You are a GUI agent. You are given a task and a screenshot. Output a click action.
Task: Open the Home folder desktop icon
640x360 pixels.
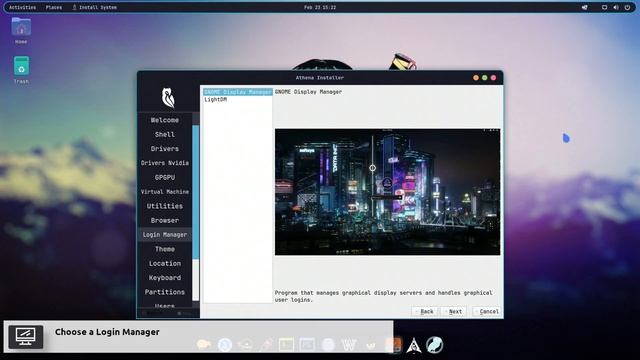pos(21,31)
